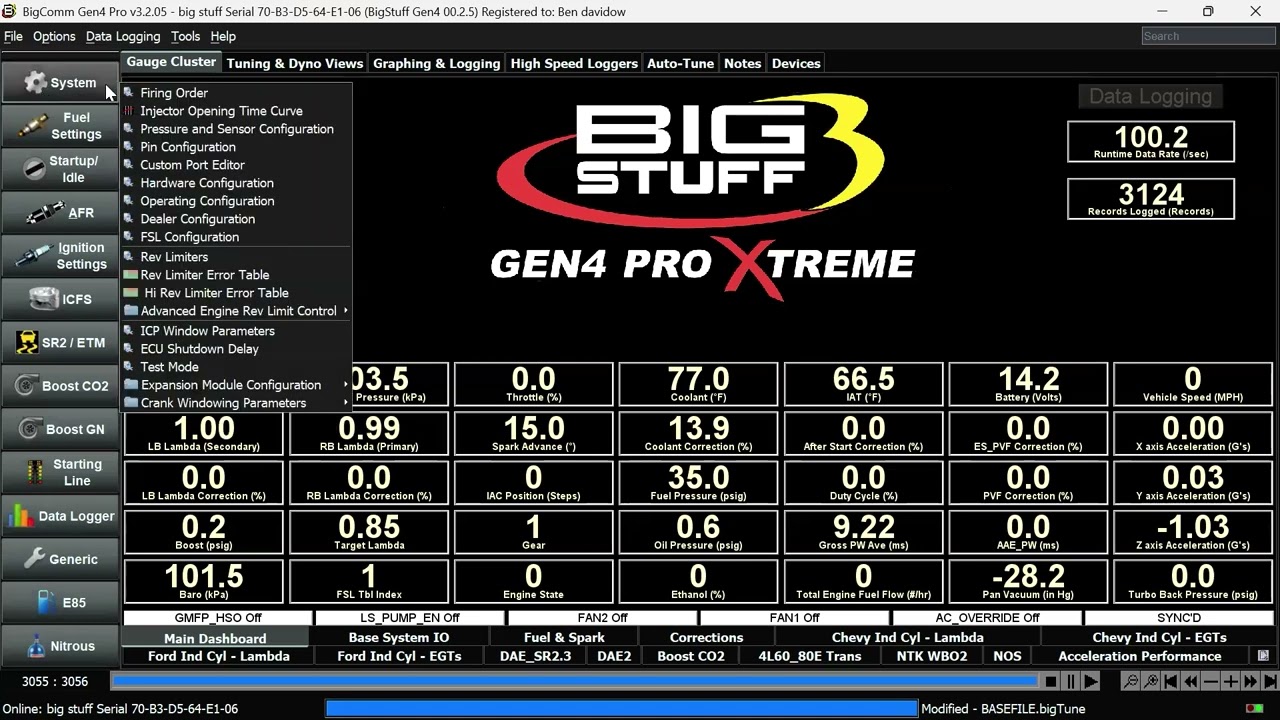Image resolution: width=1280 pixels, height=720 pixels.
Task: Open Pin Configuration menu entry
Action: click(x=236, y=147)
